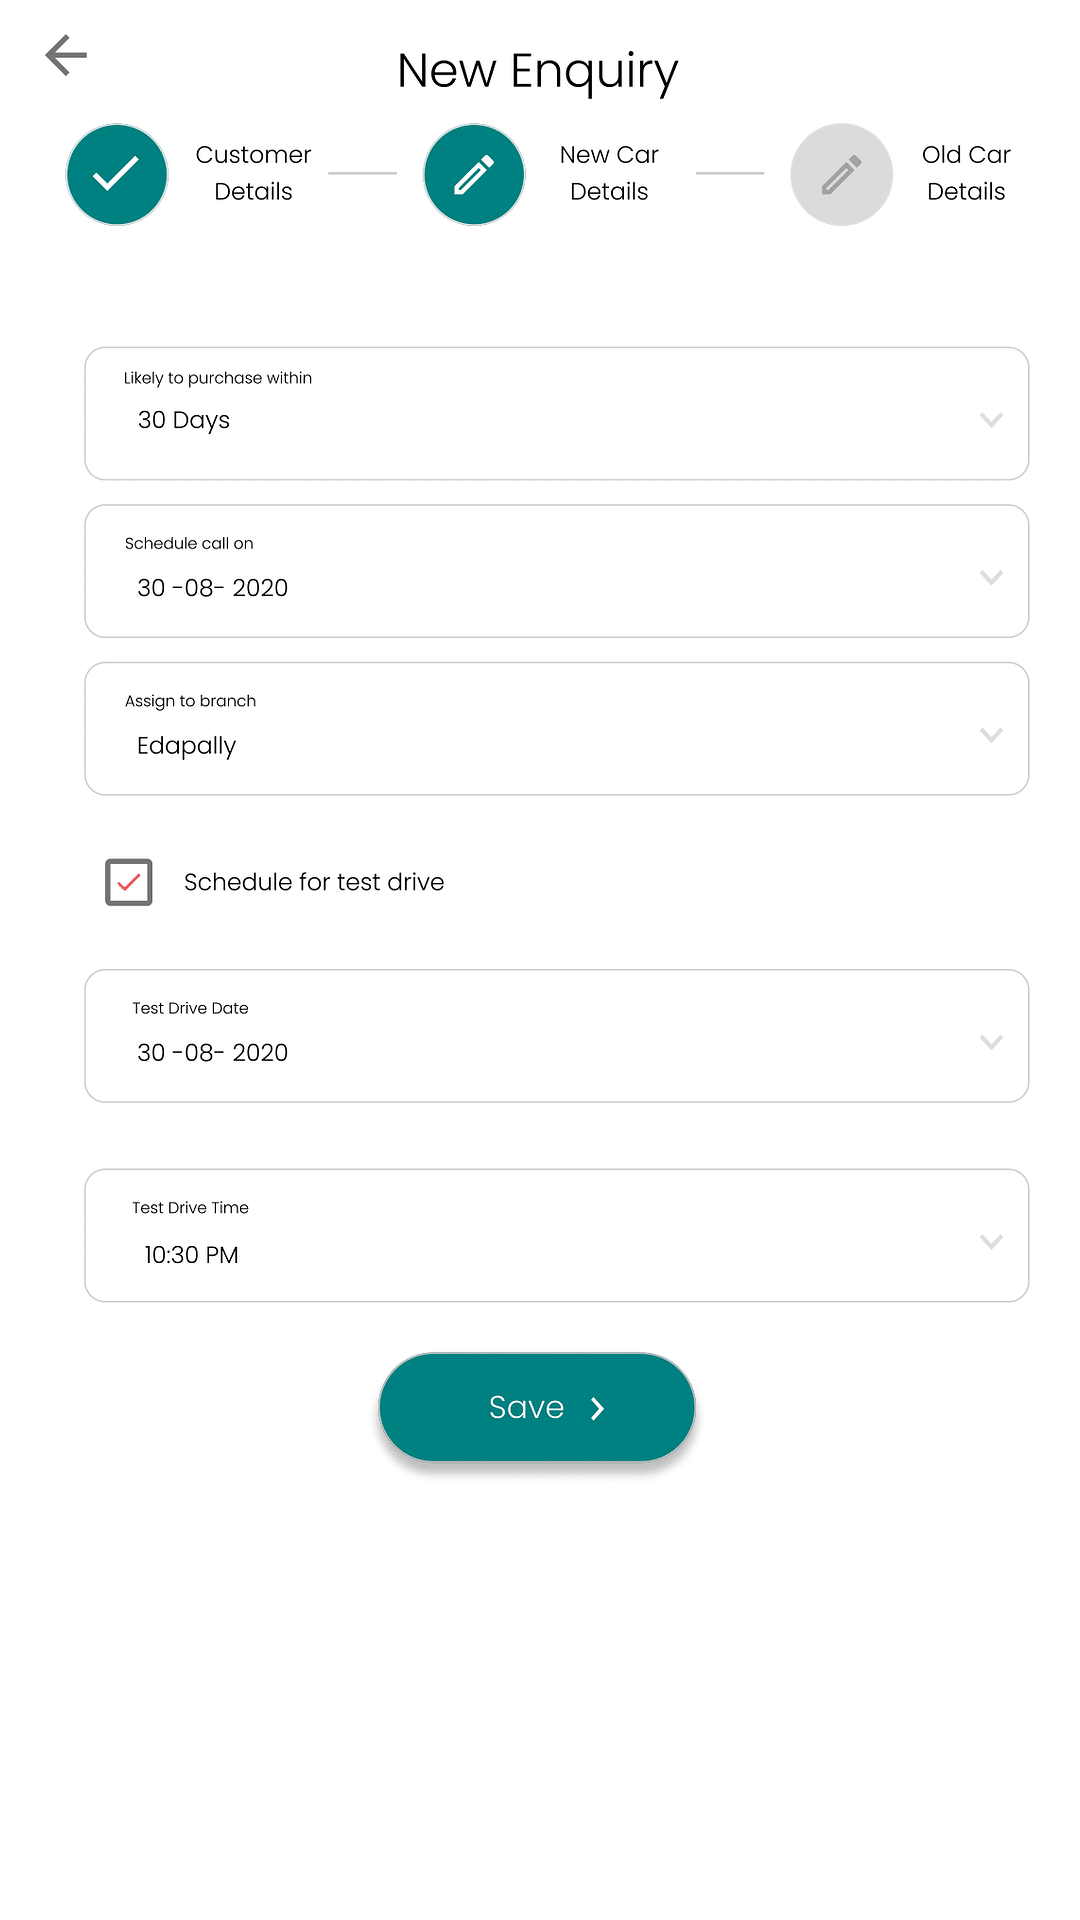Expand the Assign to branch chevron
This screenshot has width=1080, height=1920.
(991, 735)
